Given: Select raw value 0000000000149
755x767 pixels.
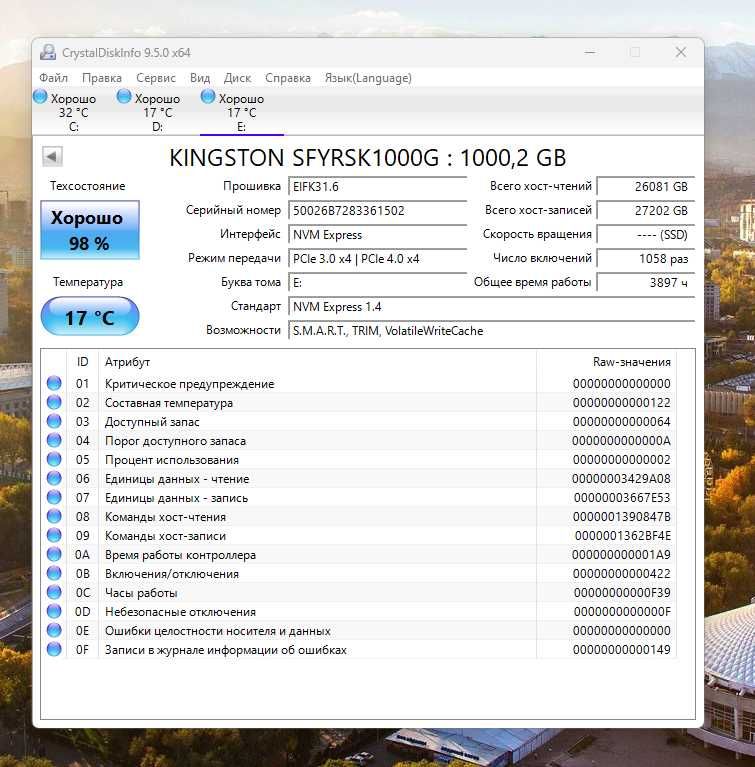Looking at the screenshot, I should tap(621, 650).
